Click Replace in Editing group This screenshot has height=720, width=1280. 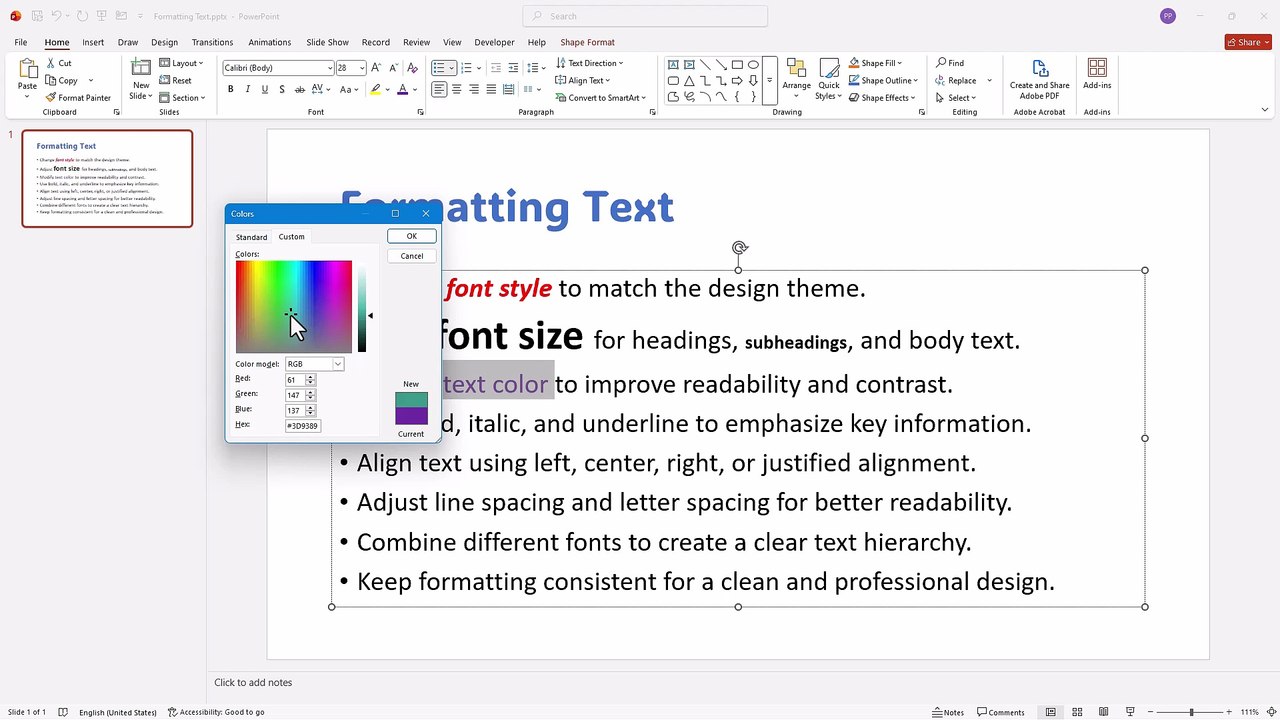click(x=956, y=80)
